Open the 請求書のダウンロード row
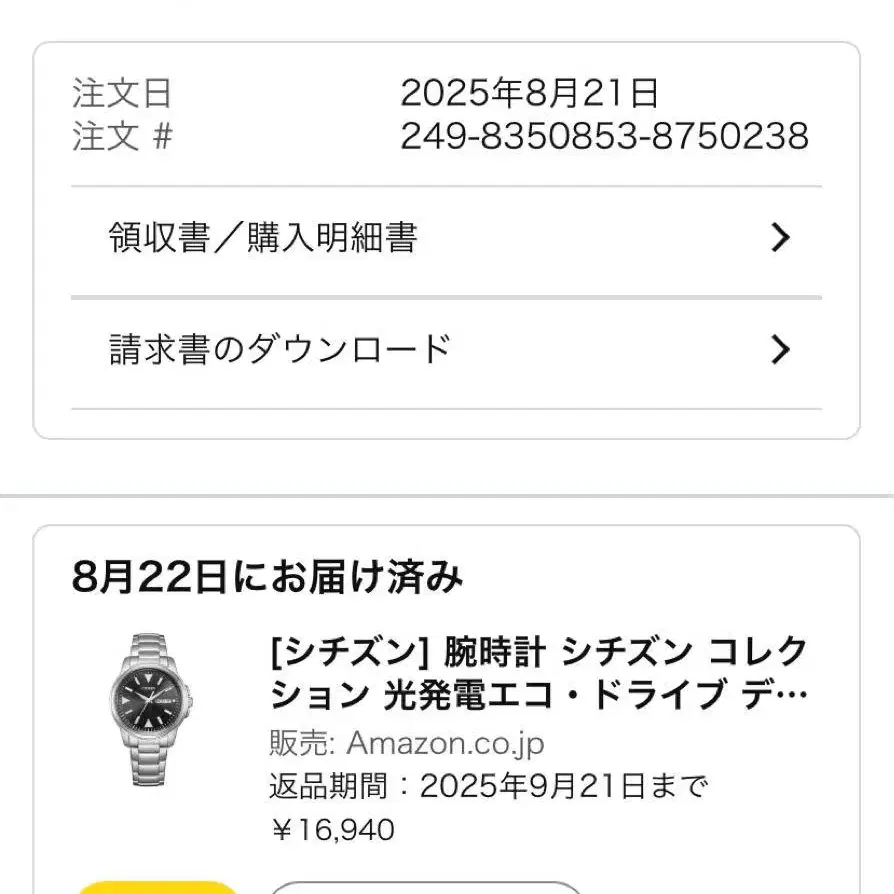894x894 pixels. click(280, 350)
